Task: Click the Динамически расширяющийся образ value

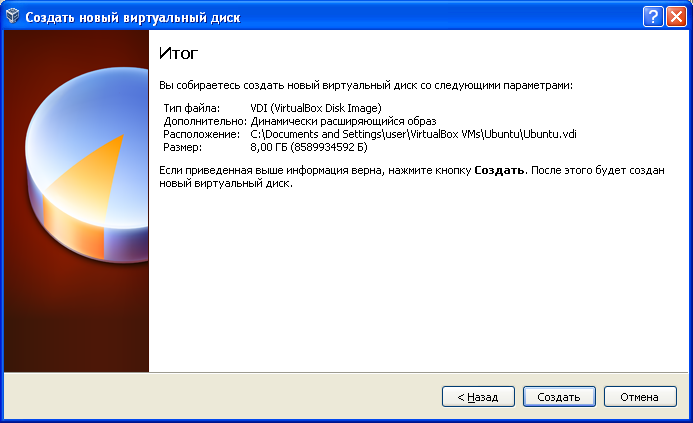Action: tap(343, 121)
